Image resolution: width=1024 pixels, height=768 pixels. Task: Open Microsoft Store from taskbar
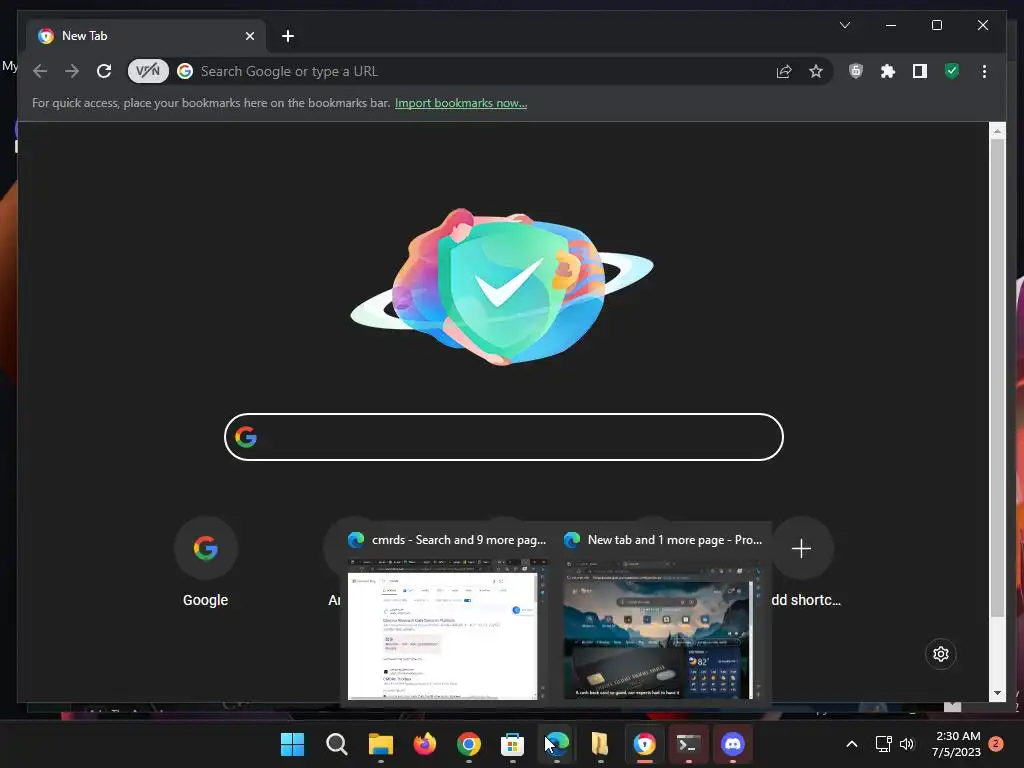pos(513,744)
